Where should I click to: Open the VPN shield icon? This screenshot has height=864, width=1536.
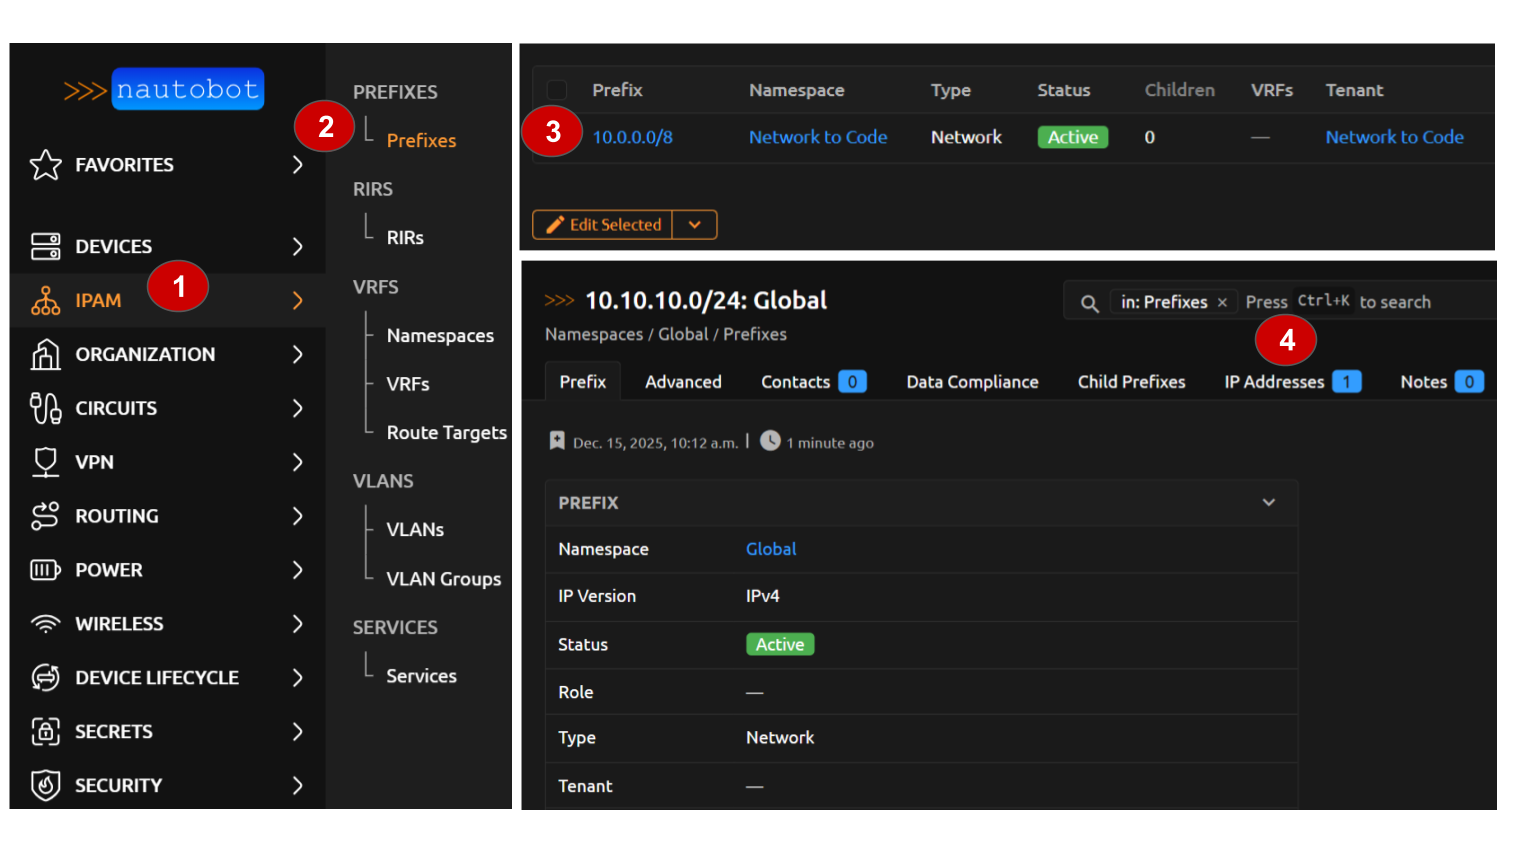[x=46, y=462]
